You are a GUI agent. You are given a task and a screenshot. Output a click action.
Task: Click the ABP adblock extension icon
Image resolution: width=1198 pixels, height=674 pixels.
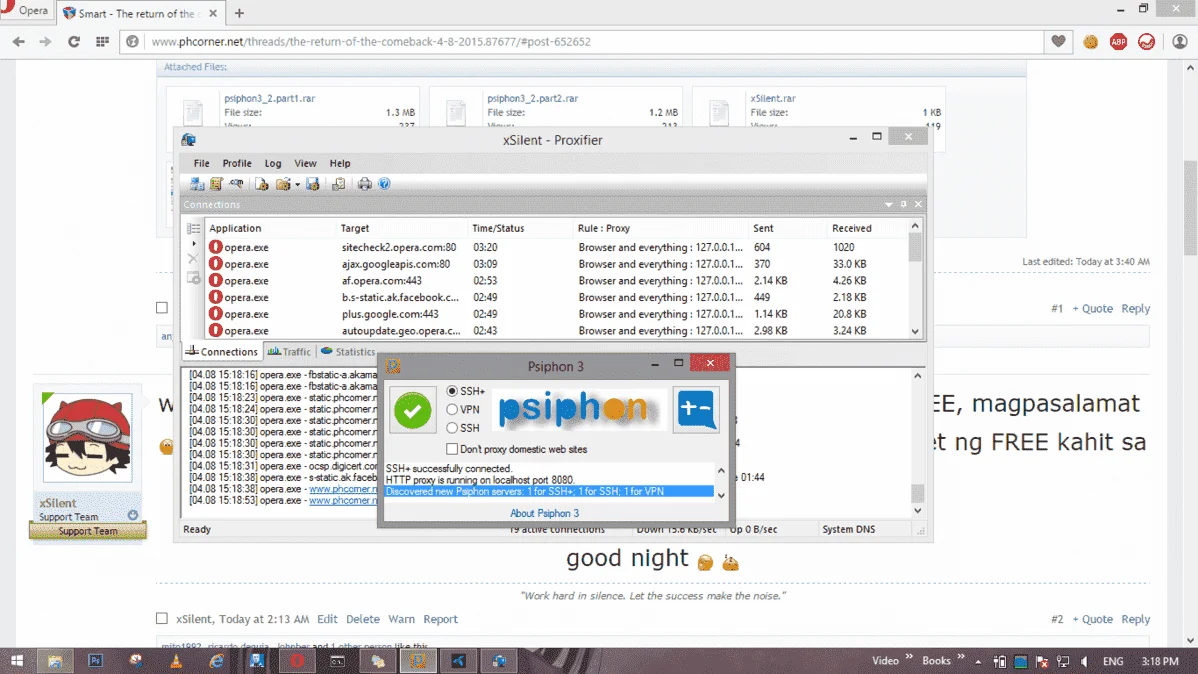coord(1119,42)
